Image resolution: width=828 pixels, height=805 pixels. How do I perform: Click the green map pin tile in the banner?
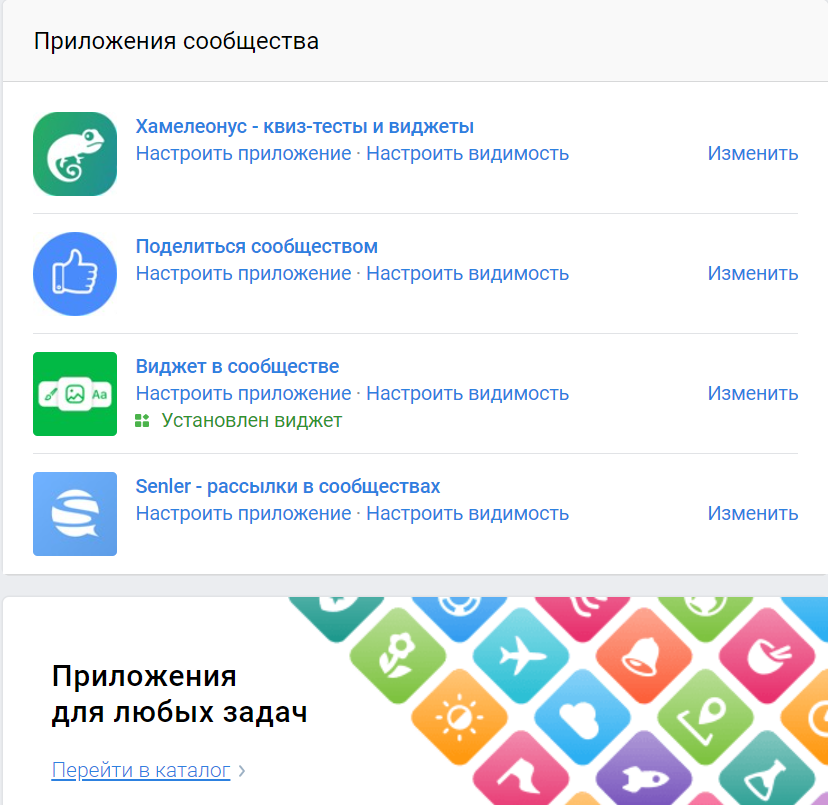pyautogui.click(x=705, y=717)
